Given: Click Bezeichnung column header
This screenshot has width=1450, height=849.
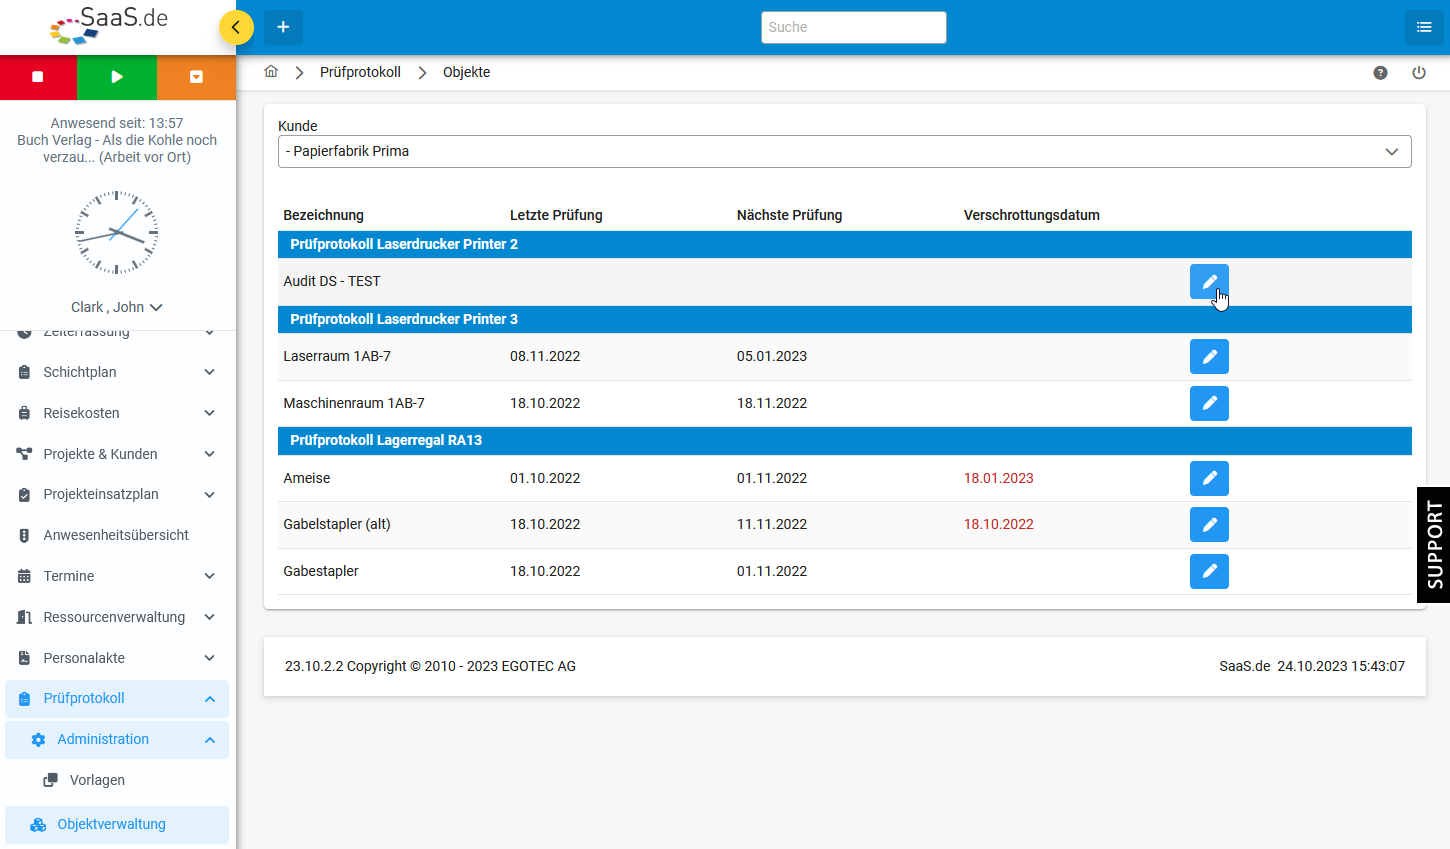Looking at the screenshot, I should [323, 215].
